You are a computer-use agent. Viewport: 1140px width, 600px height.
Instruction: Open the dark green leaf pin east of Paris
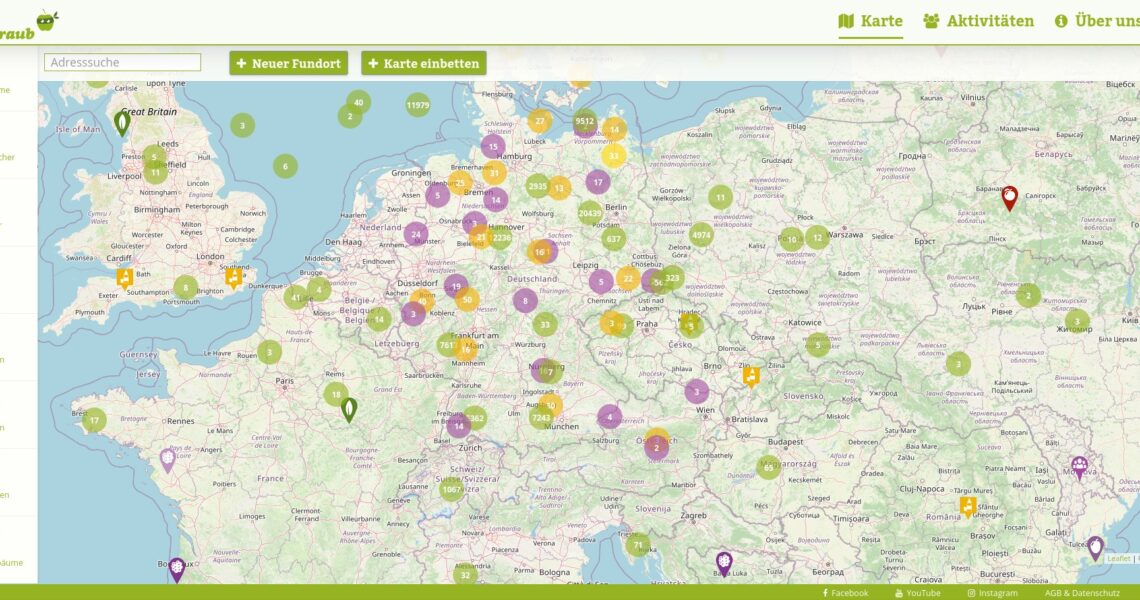[349, 409]
